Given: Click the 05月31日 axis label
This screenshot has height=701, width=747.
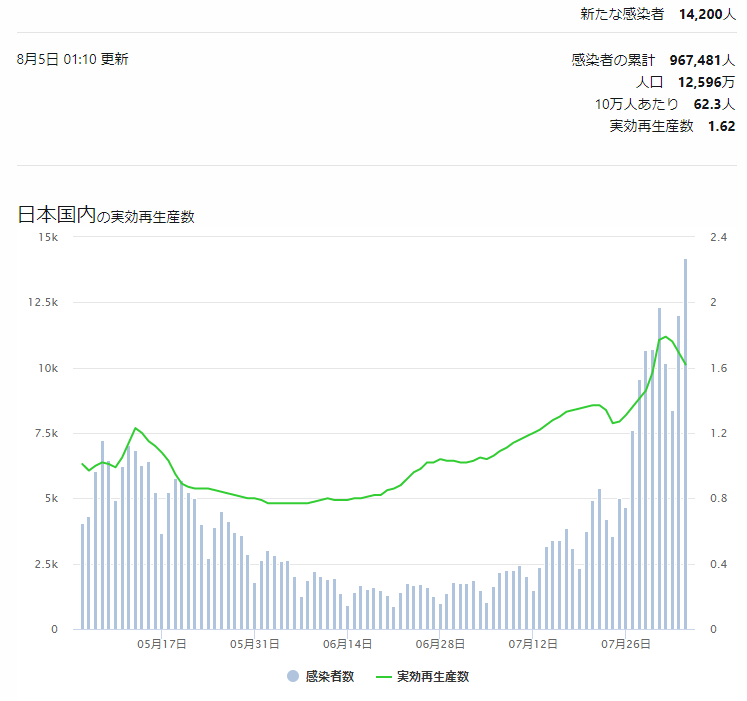Looking at the screenshot, I should (254, 644).
